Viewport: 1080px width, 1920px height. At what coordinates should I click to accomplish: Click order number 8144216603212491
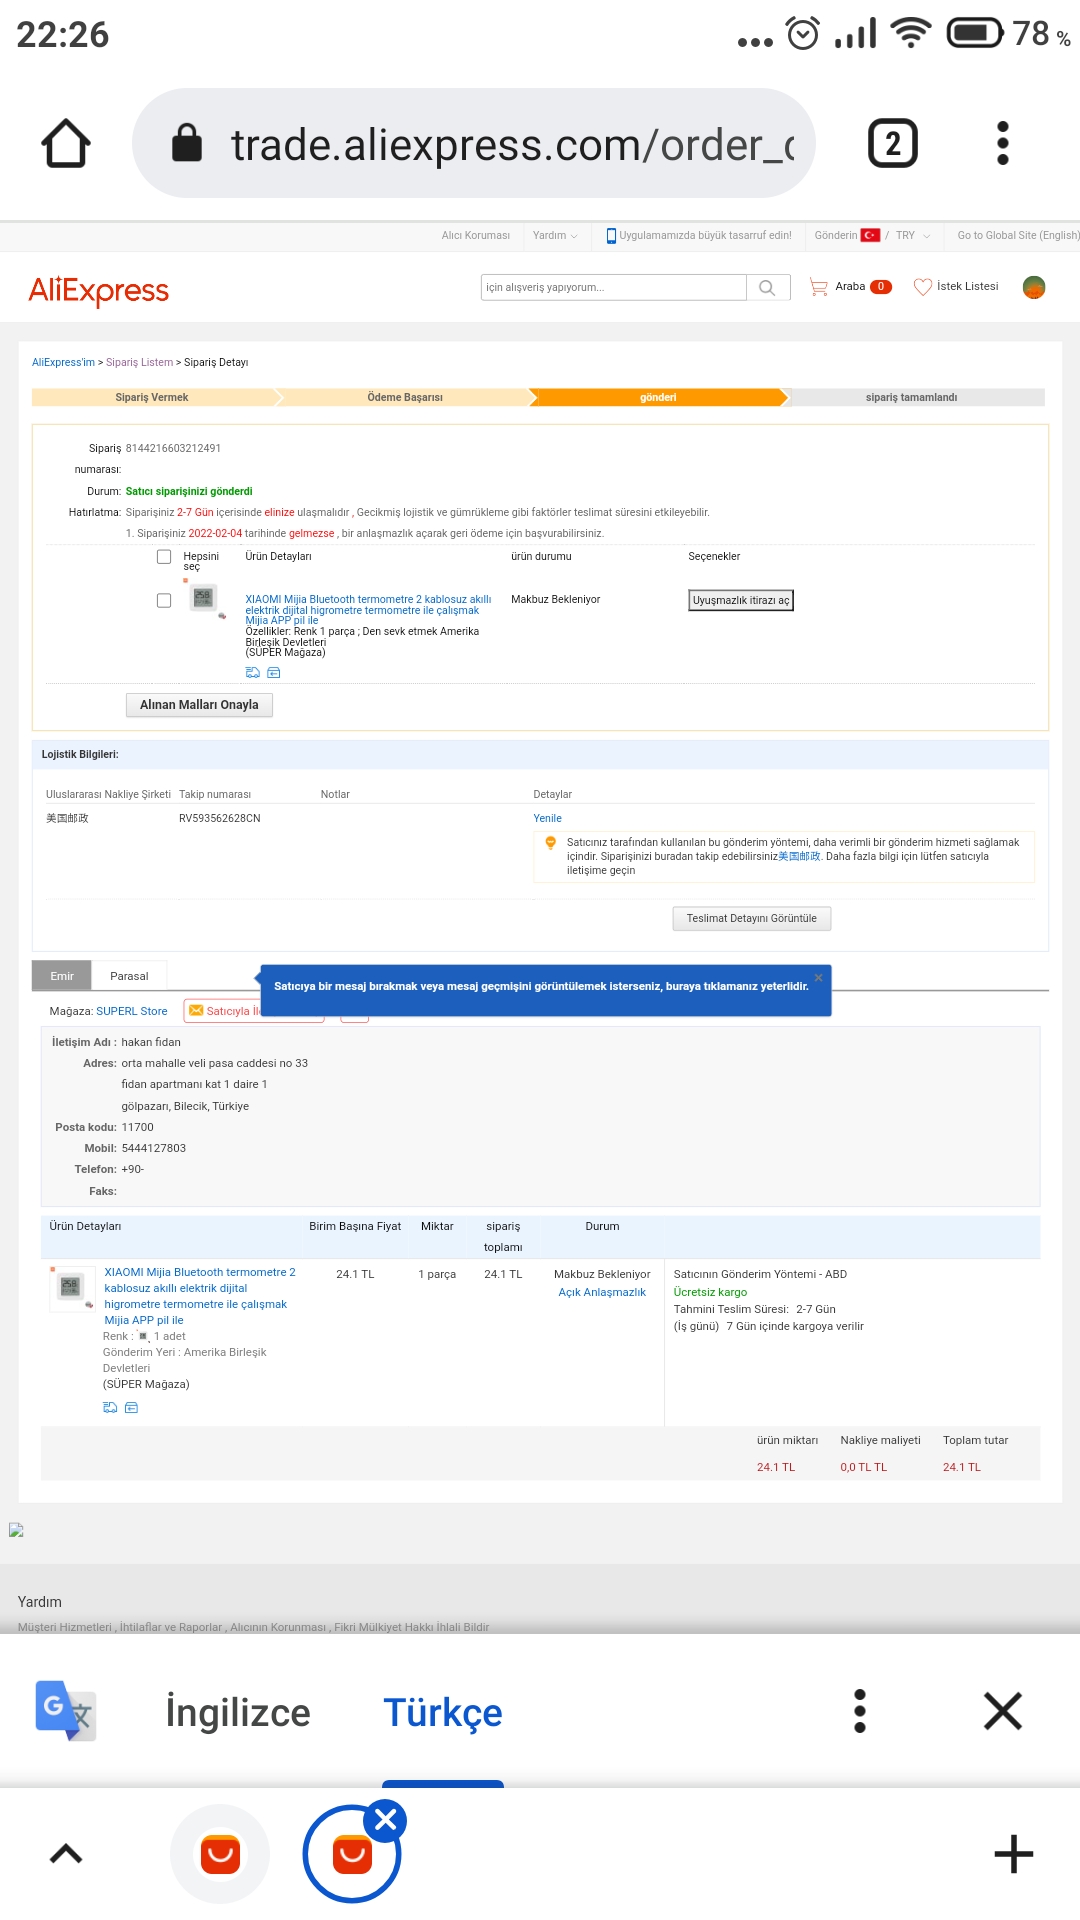click(173, 448)
